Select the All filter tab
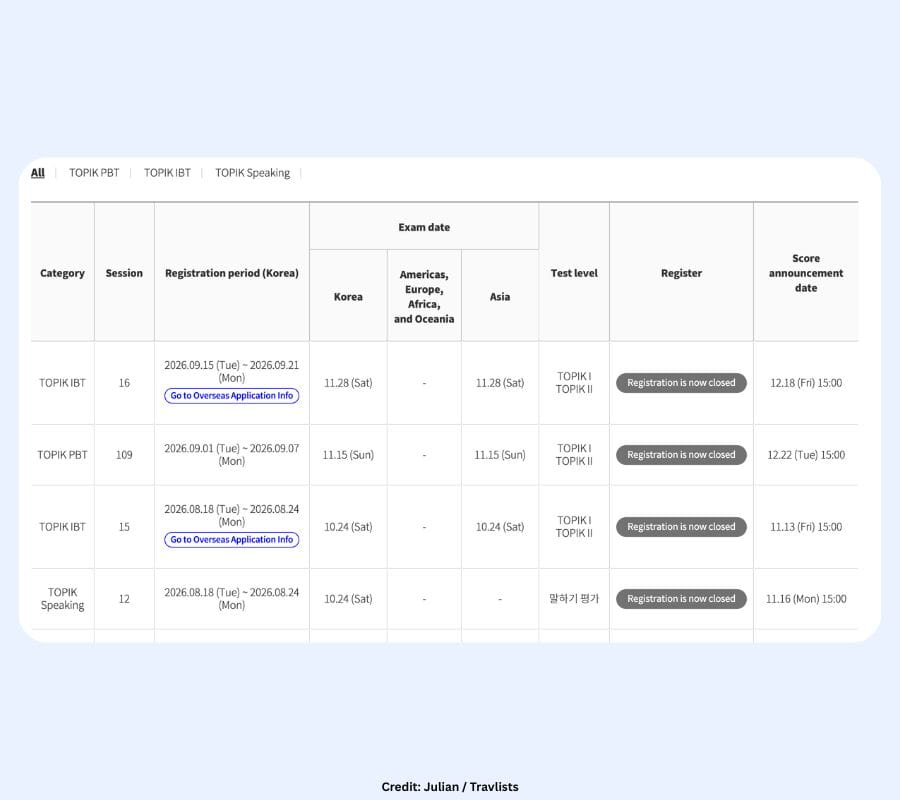 [37, 173]
